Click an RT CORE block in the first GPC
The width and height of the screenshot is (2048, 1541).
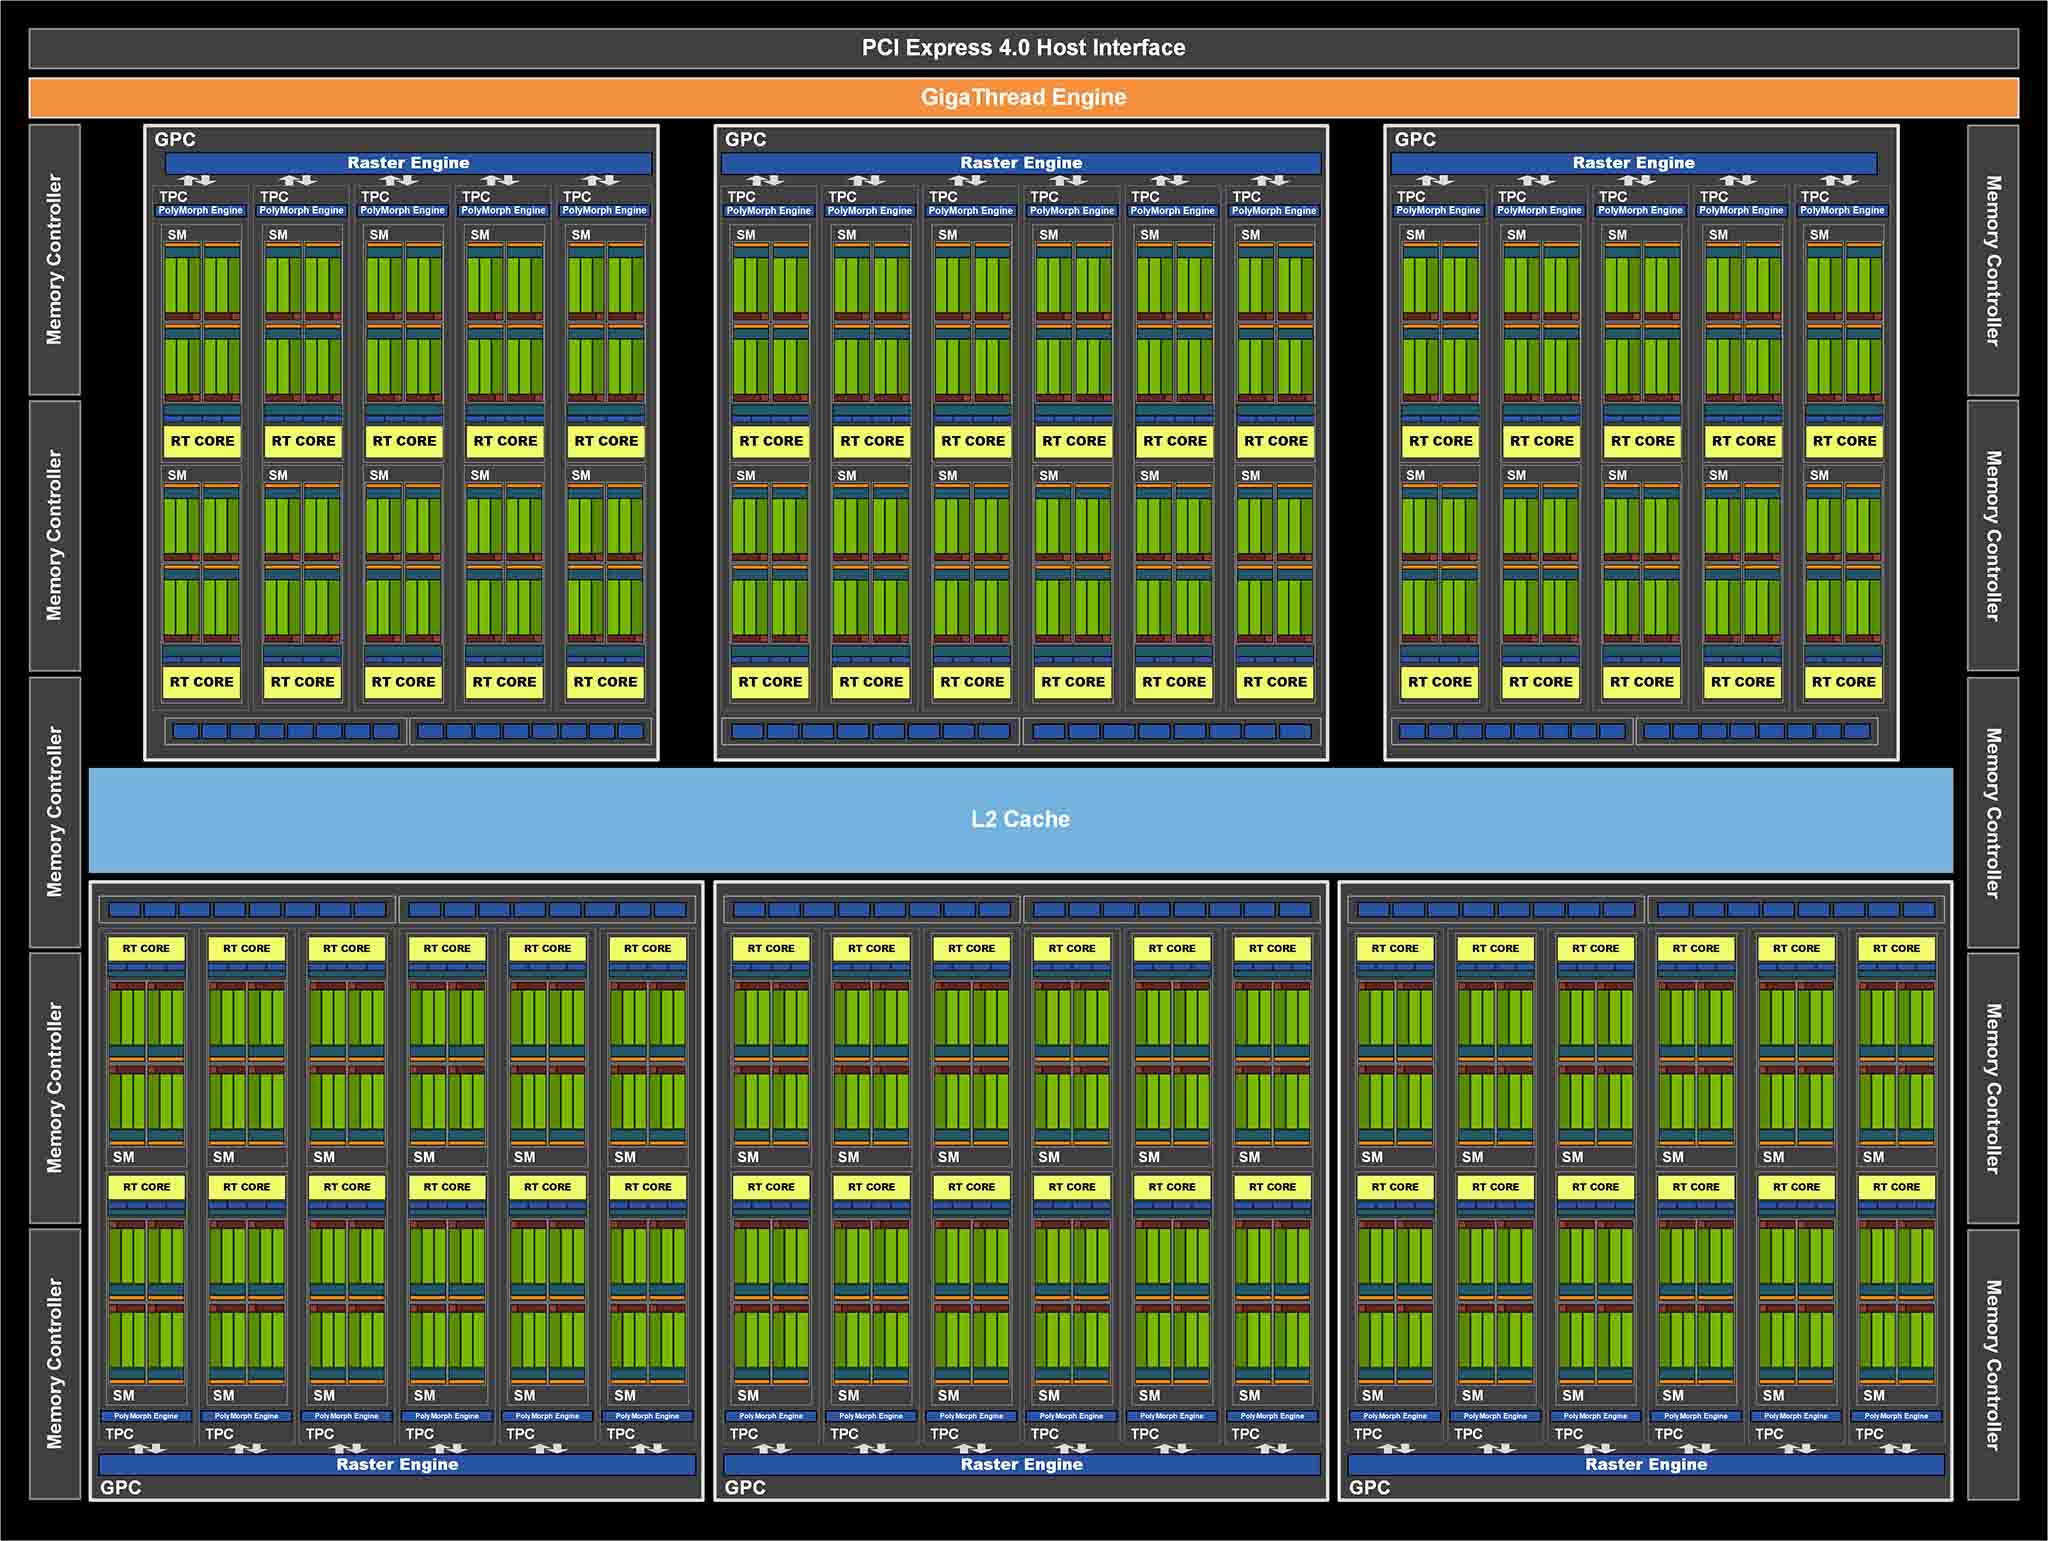201,440
